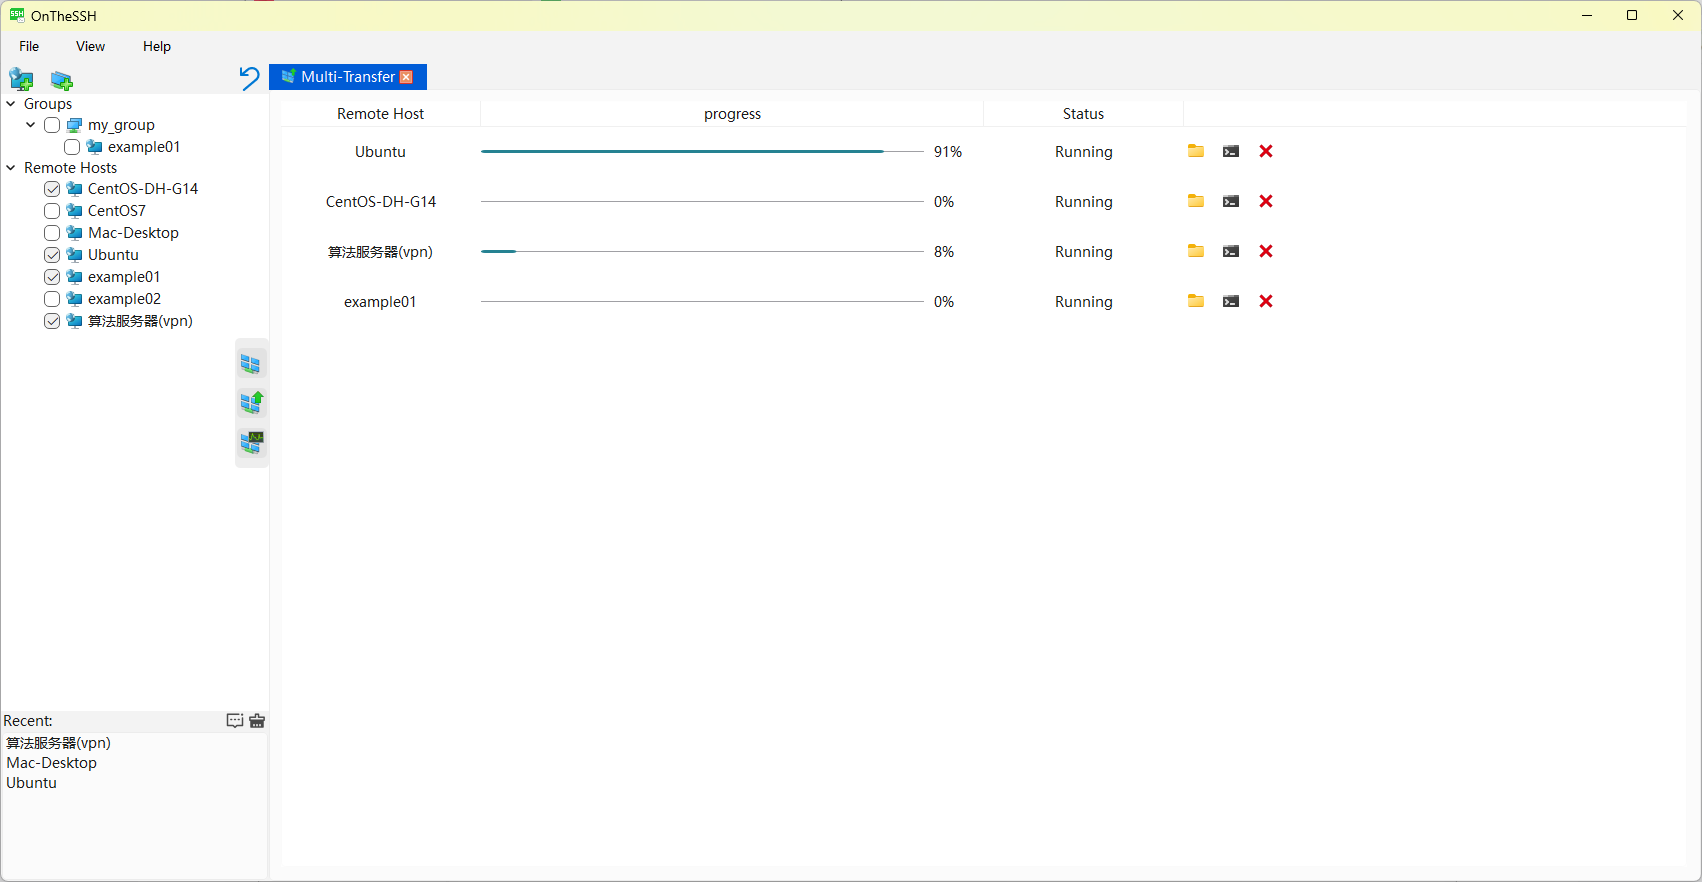Open Ubuntu from the Recent list
Viewport: 1702px width, 882px height.
(x=32, y=783)
